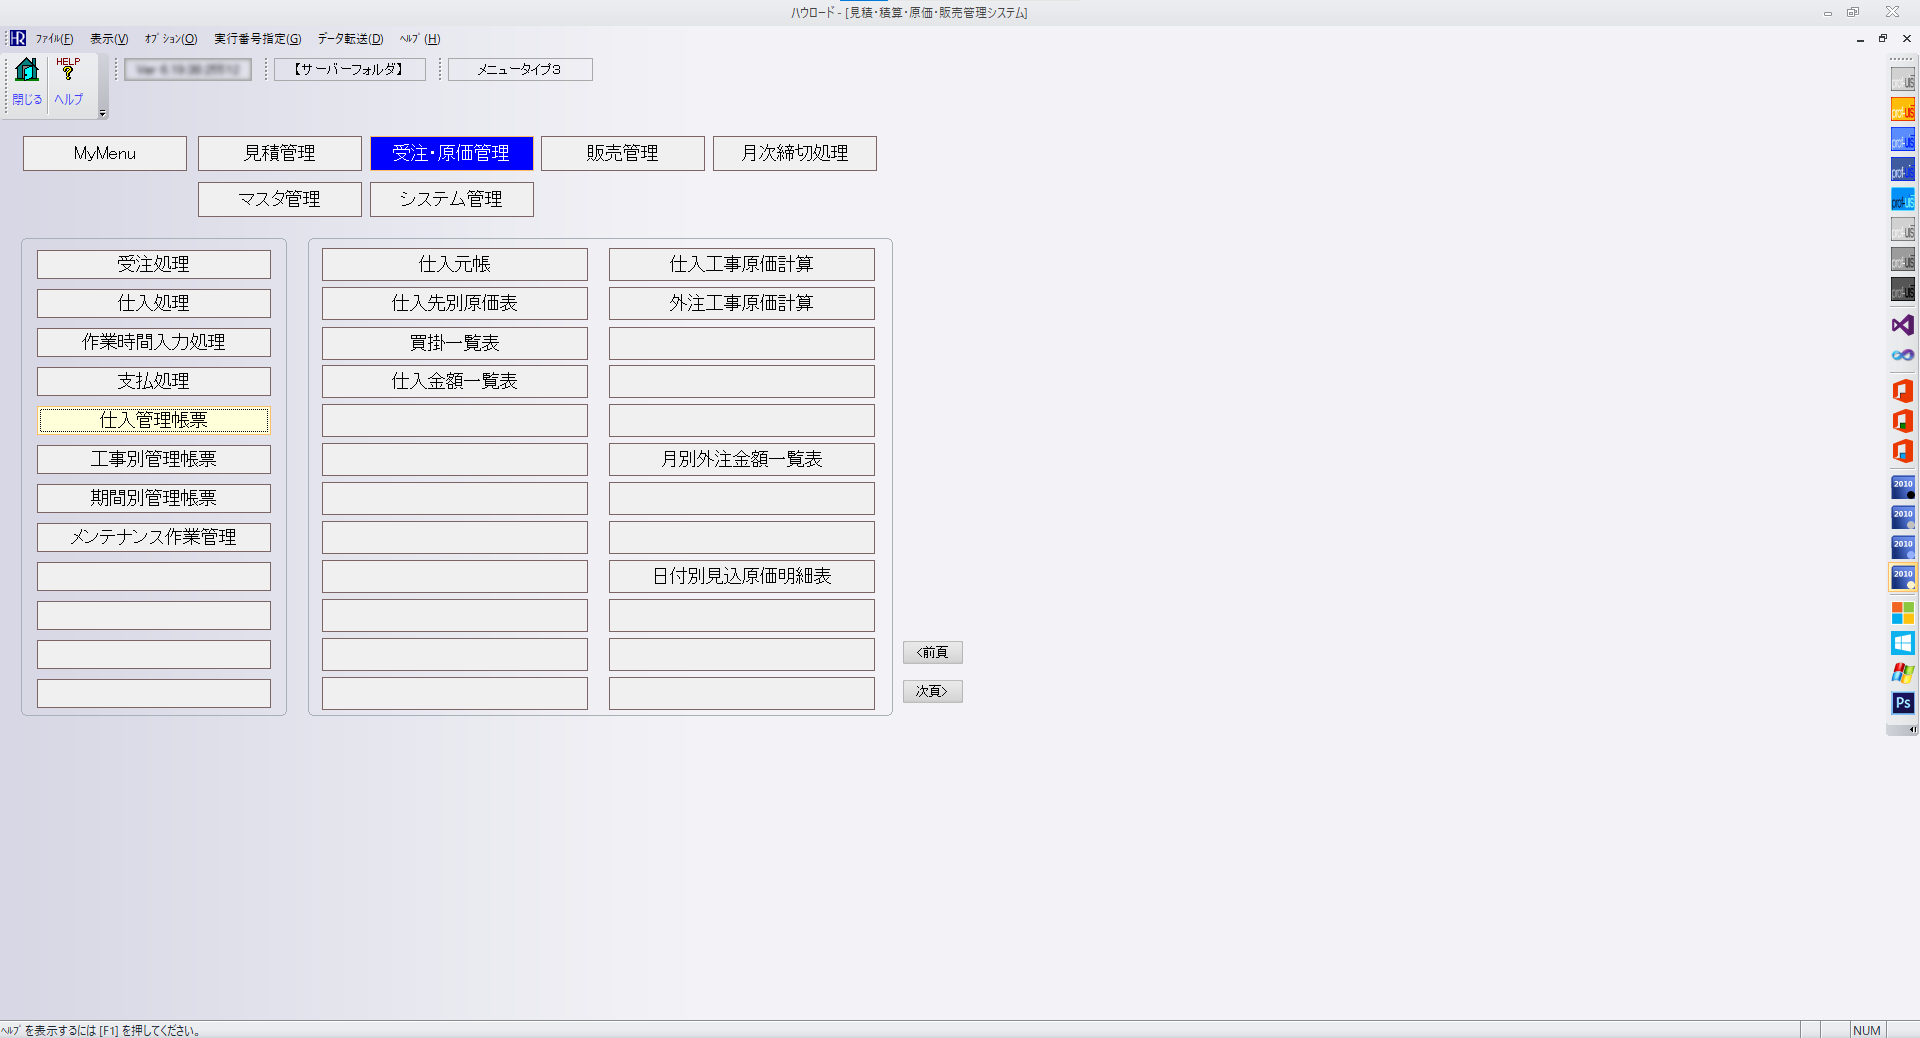Switch to the 販売管理 tab
The height and width of the screenshot is (1038, 1920).
[x=622, y=153]
